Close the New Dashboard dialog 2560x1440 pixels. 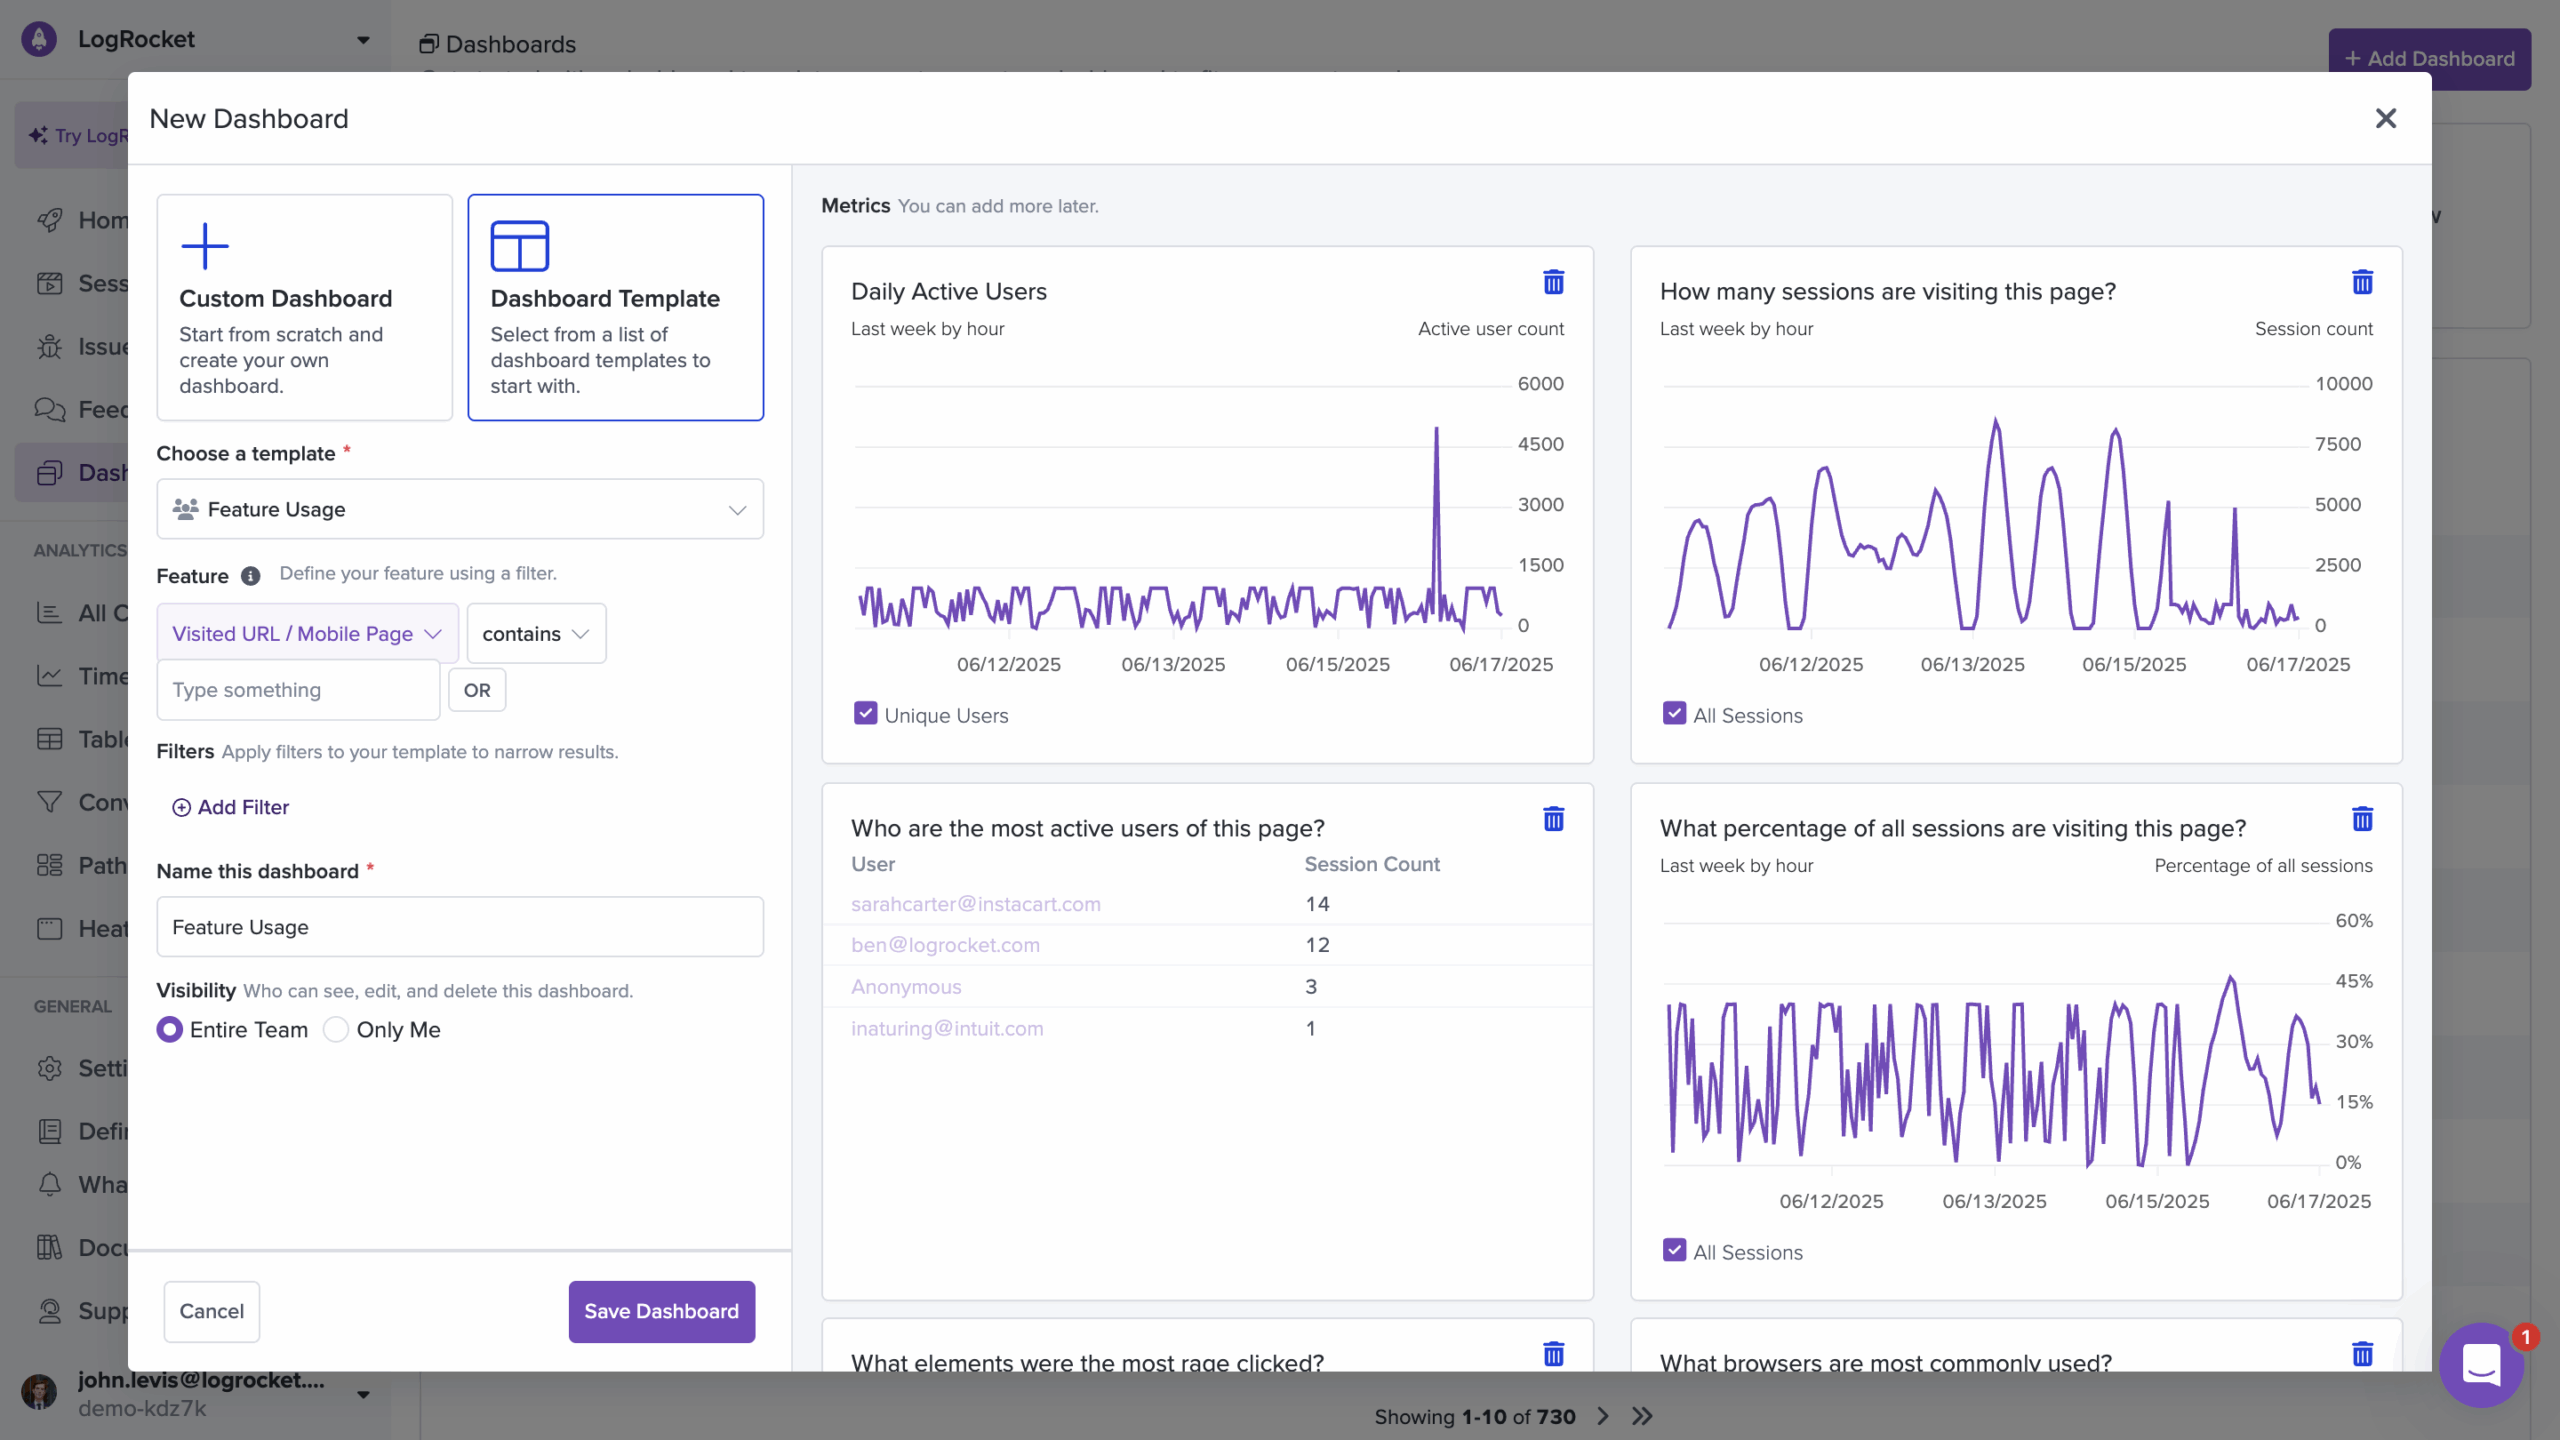click(2386, 118)
